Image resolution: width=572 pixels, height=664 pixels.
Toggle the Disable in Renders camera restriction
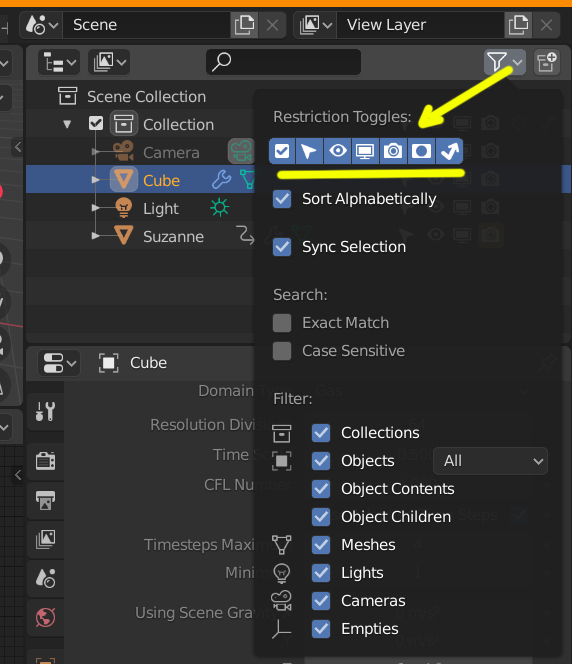[x=393, y=151]
